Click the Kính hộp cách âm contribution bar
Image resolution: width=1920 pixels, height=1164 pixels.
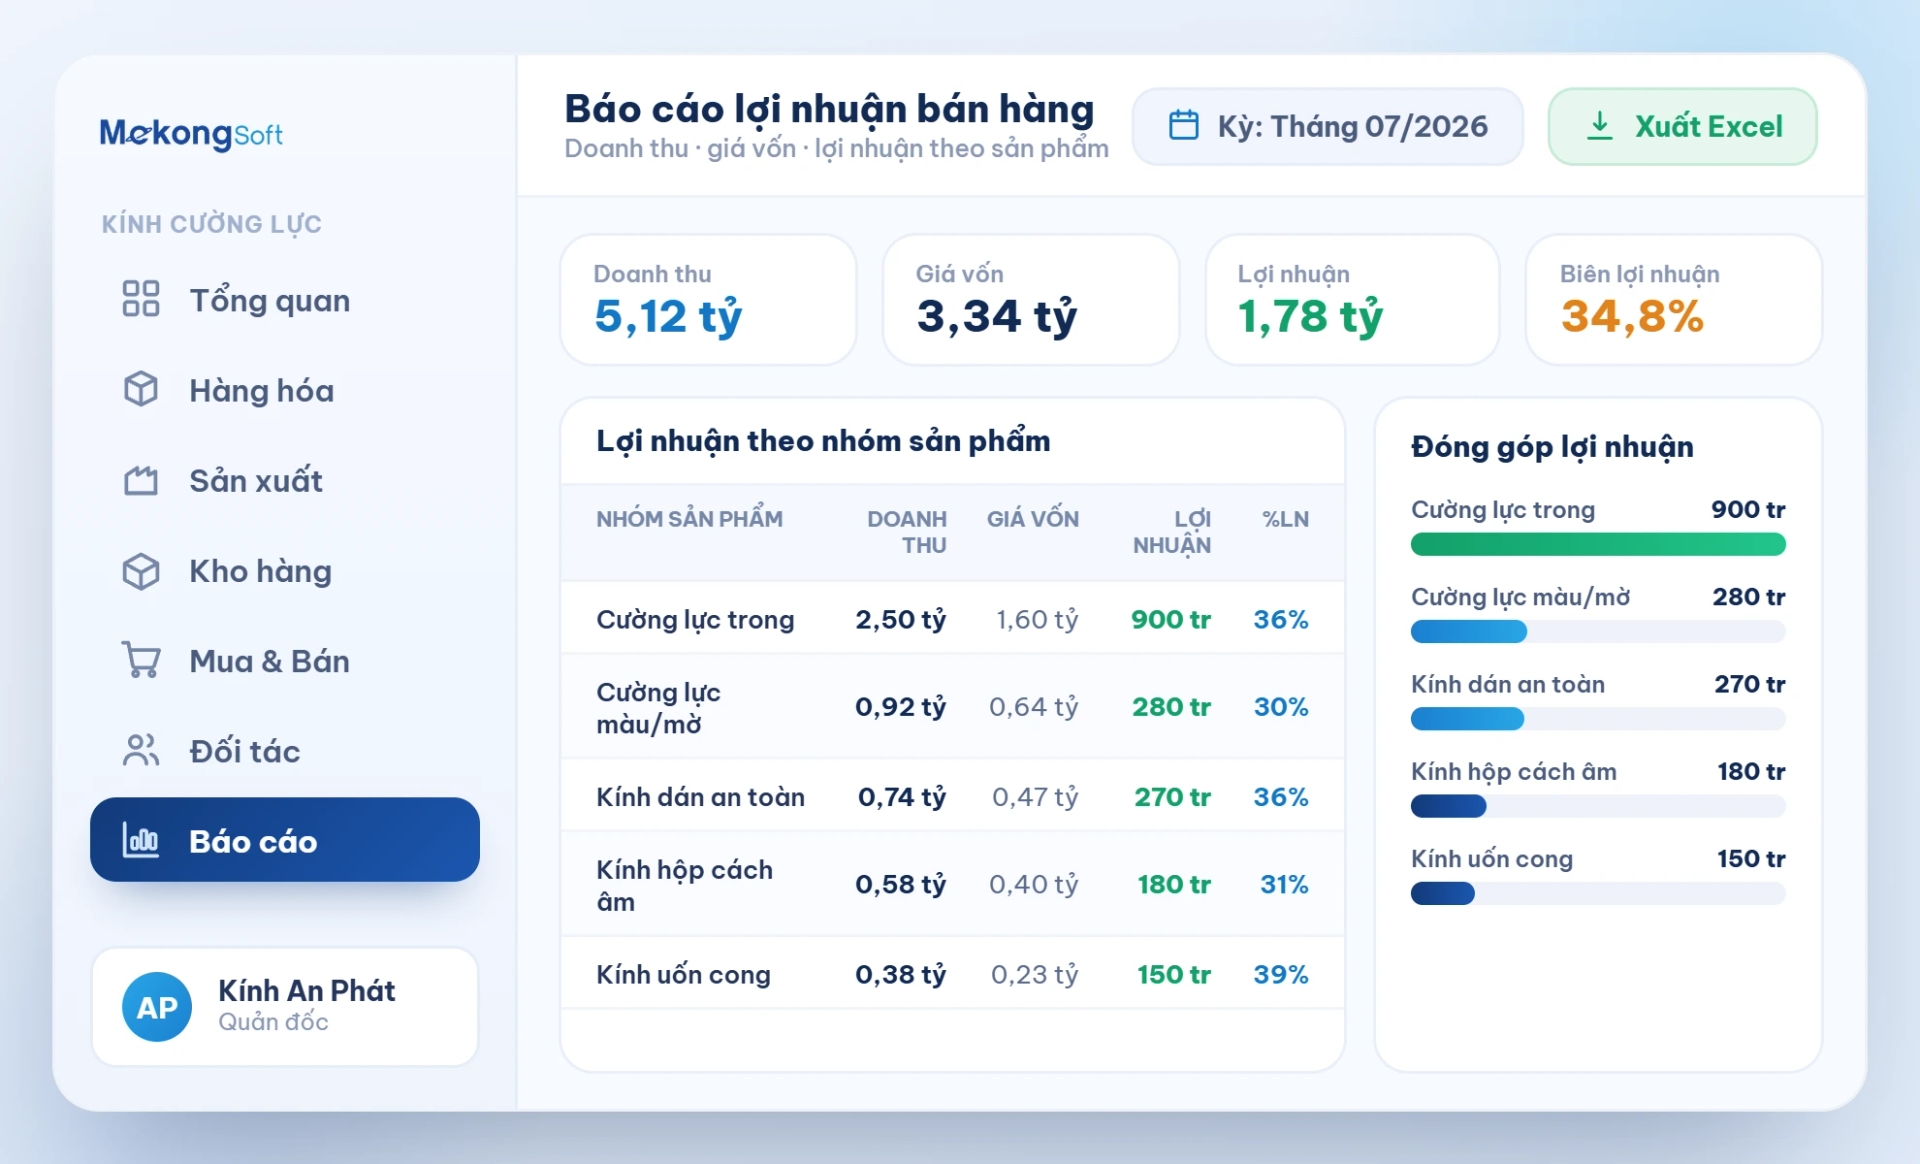click(x=1598, y=805)
